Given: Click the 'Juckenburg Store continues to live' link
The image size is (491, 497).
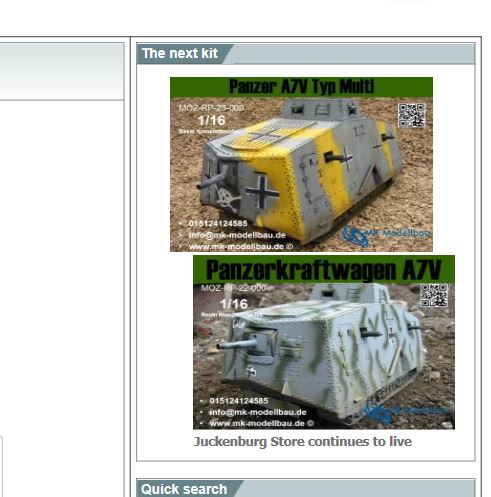Looking at the screenshot, I should tap(303, 442).
